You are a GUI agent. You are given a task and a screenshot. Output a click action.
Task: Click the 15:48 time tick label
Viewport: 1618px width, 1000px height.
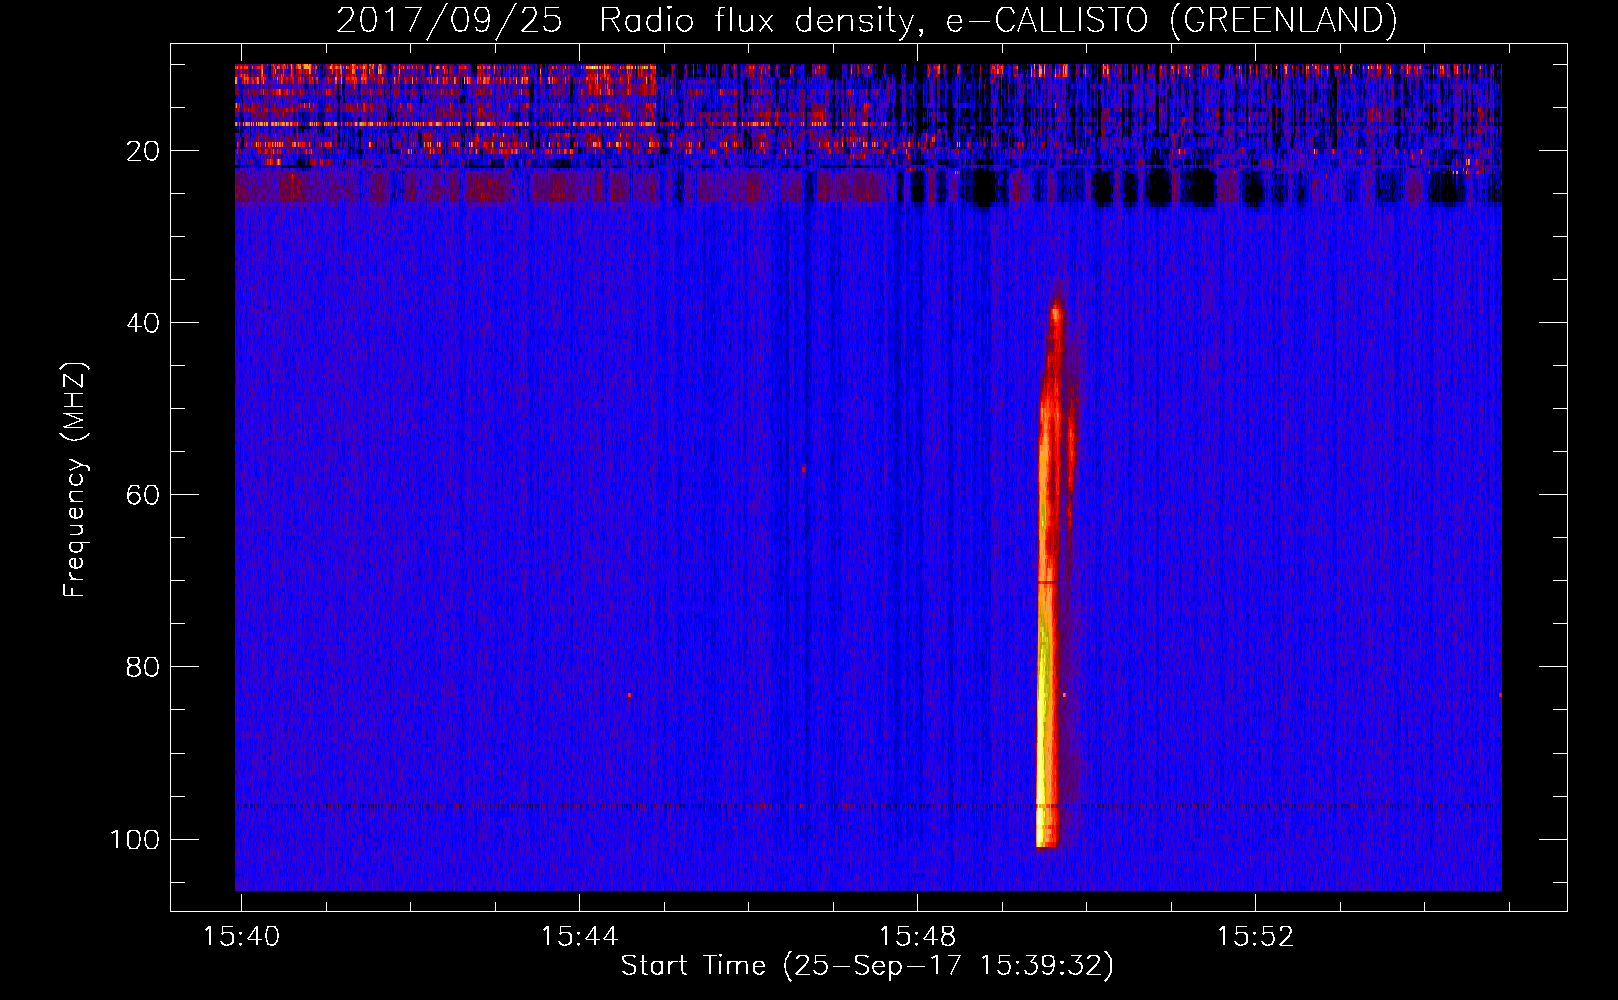[x=917, y=937]
